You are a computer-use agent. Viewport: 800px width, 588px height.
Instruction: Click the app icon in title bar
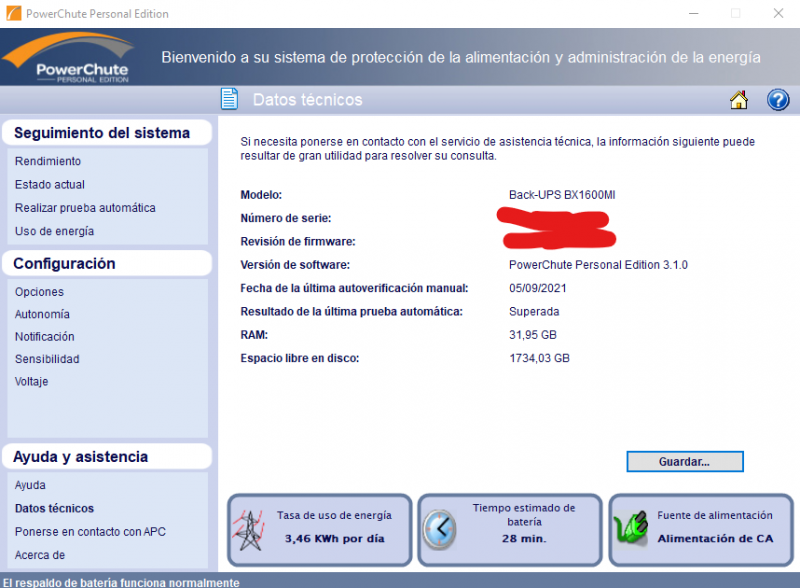coord(13,14)
